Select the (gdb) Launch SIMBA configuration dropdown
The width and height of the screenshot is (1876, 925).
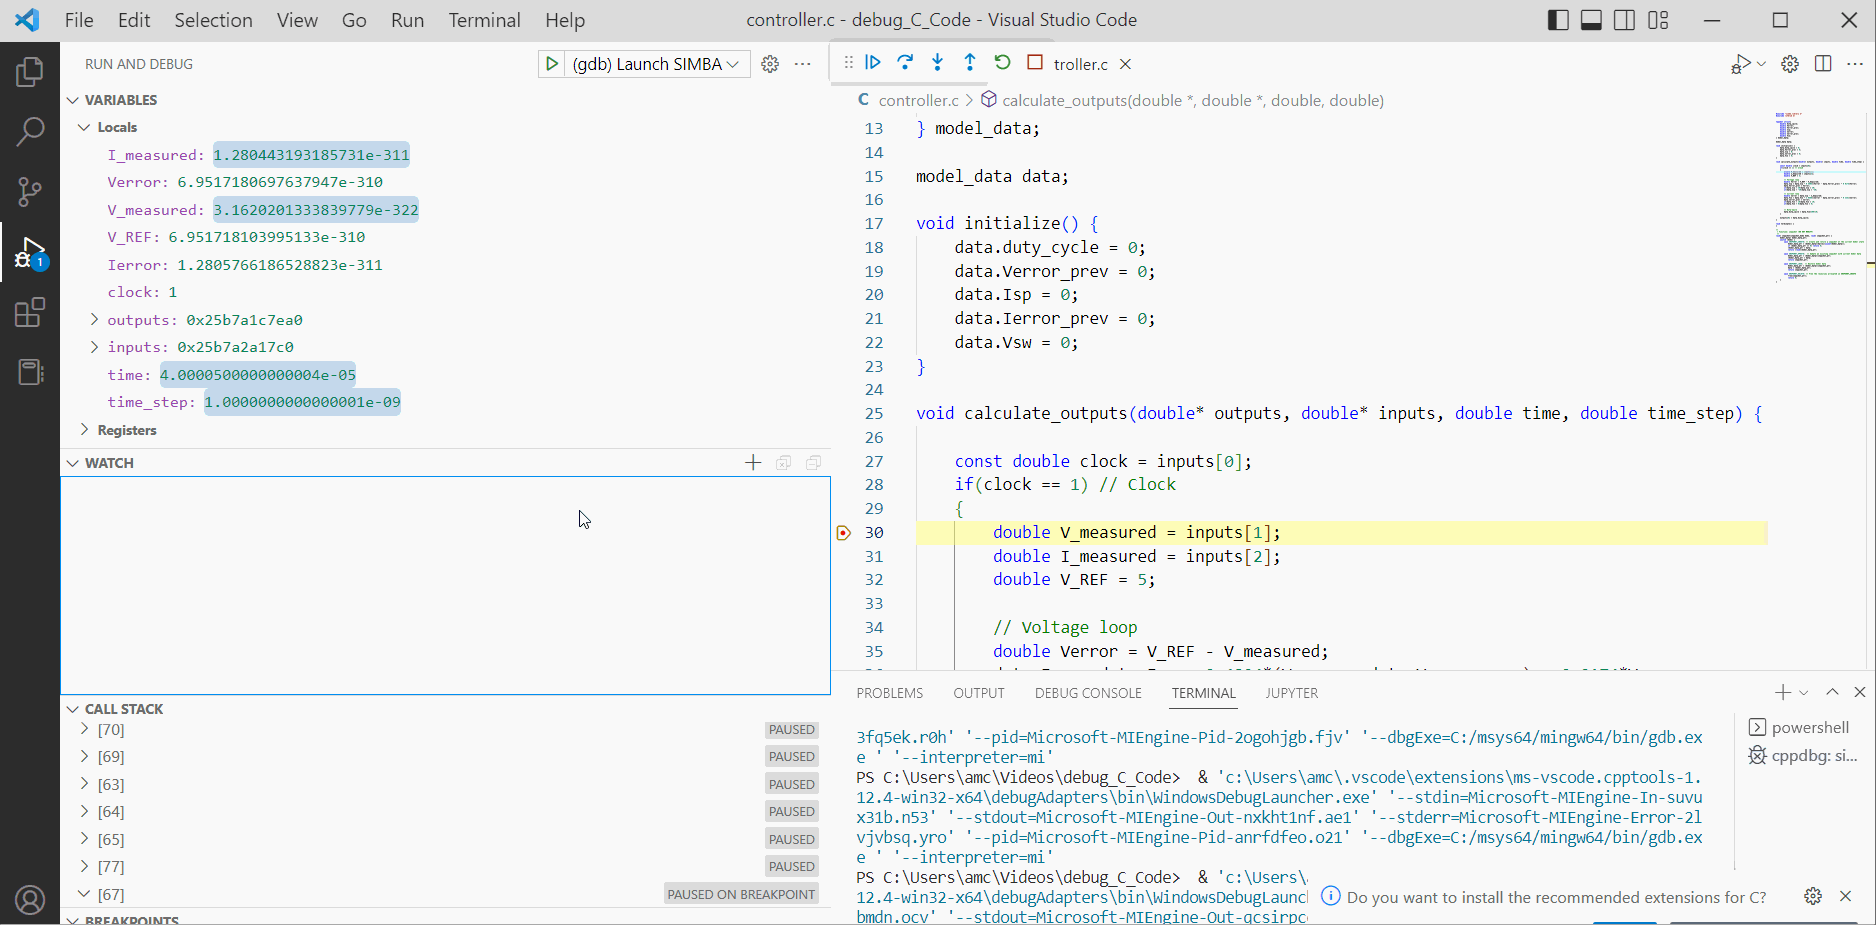pyautogui.click(x=657, y=64)
